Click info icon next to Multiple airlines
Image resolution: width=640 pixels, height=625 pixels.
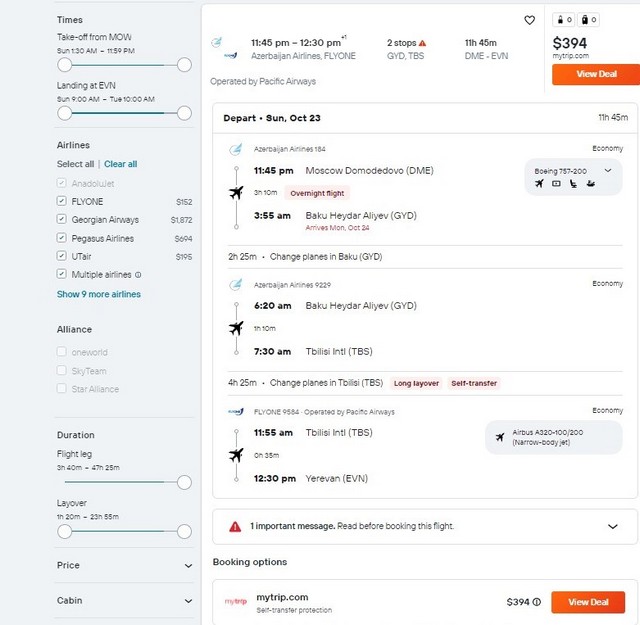(x=138, y=275)
